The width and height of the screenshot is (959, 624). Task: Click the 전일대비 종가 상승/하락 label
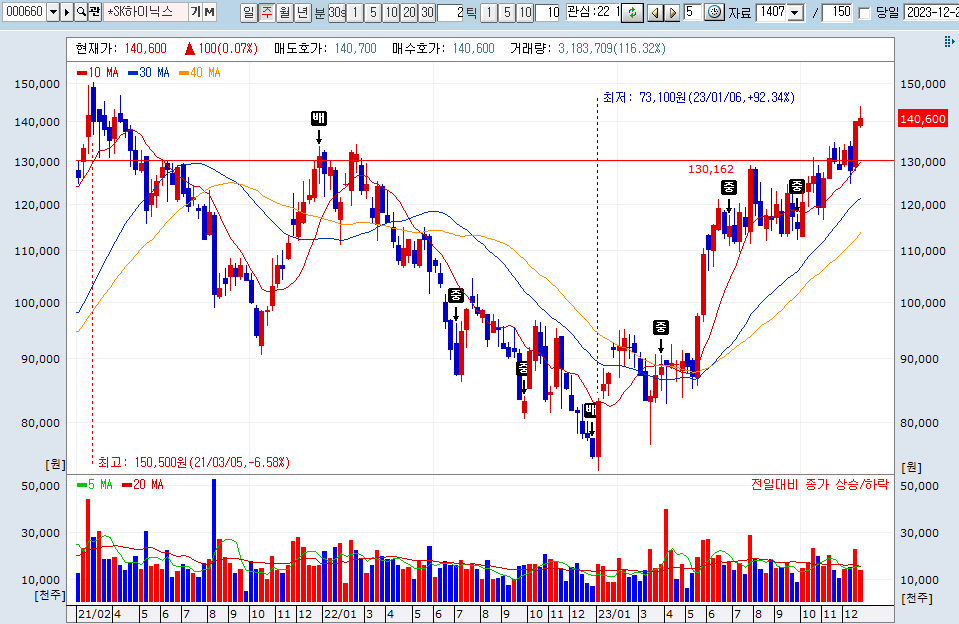pyautogui.click(x=820, y=485)
